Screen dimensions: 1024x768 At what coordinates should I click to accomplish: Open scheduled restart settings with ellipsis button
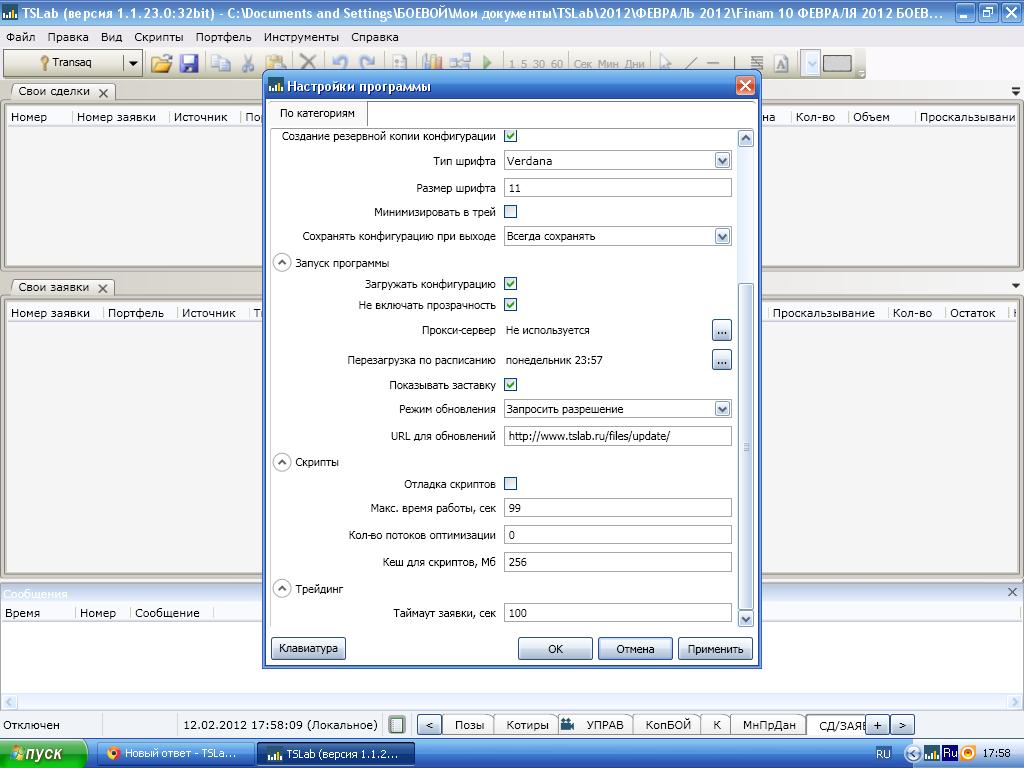point(721,360)
